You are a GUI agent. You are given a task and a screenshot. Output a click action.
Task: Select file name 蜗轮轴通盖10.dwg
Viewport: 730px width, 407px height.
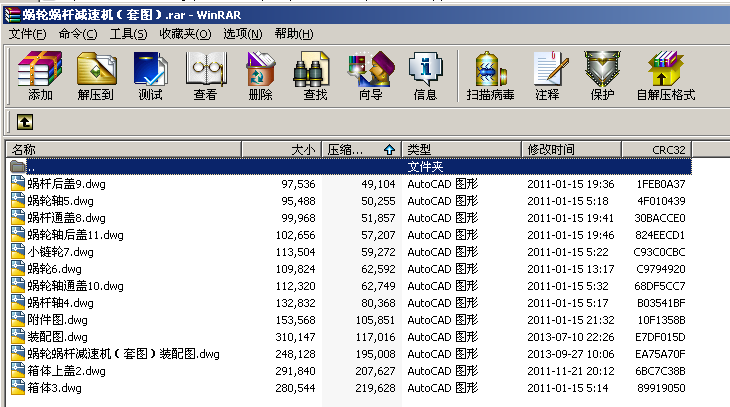[75, 285]
